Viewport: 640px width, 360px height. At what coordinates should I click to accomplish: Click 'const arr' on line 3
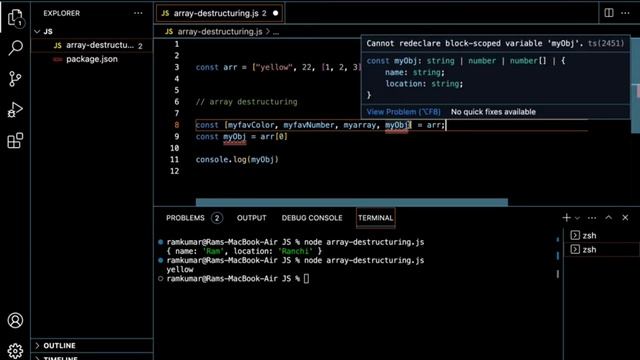tap(216, 67)
